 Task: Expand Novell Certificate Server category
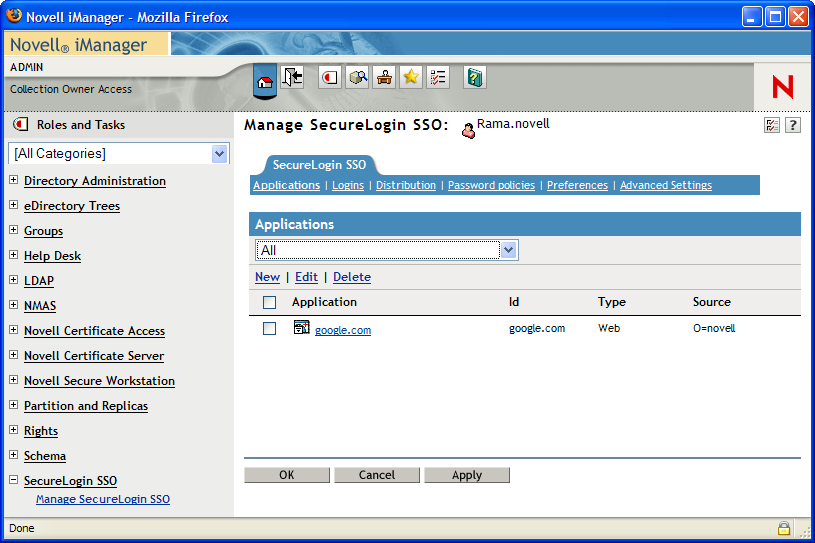coord(14,354)
